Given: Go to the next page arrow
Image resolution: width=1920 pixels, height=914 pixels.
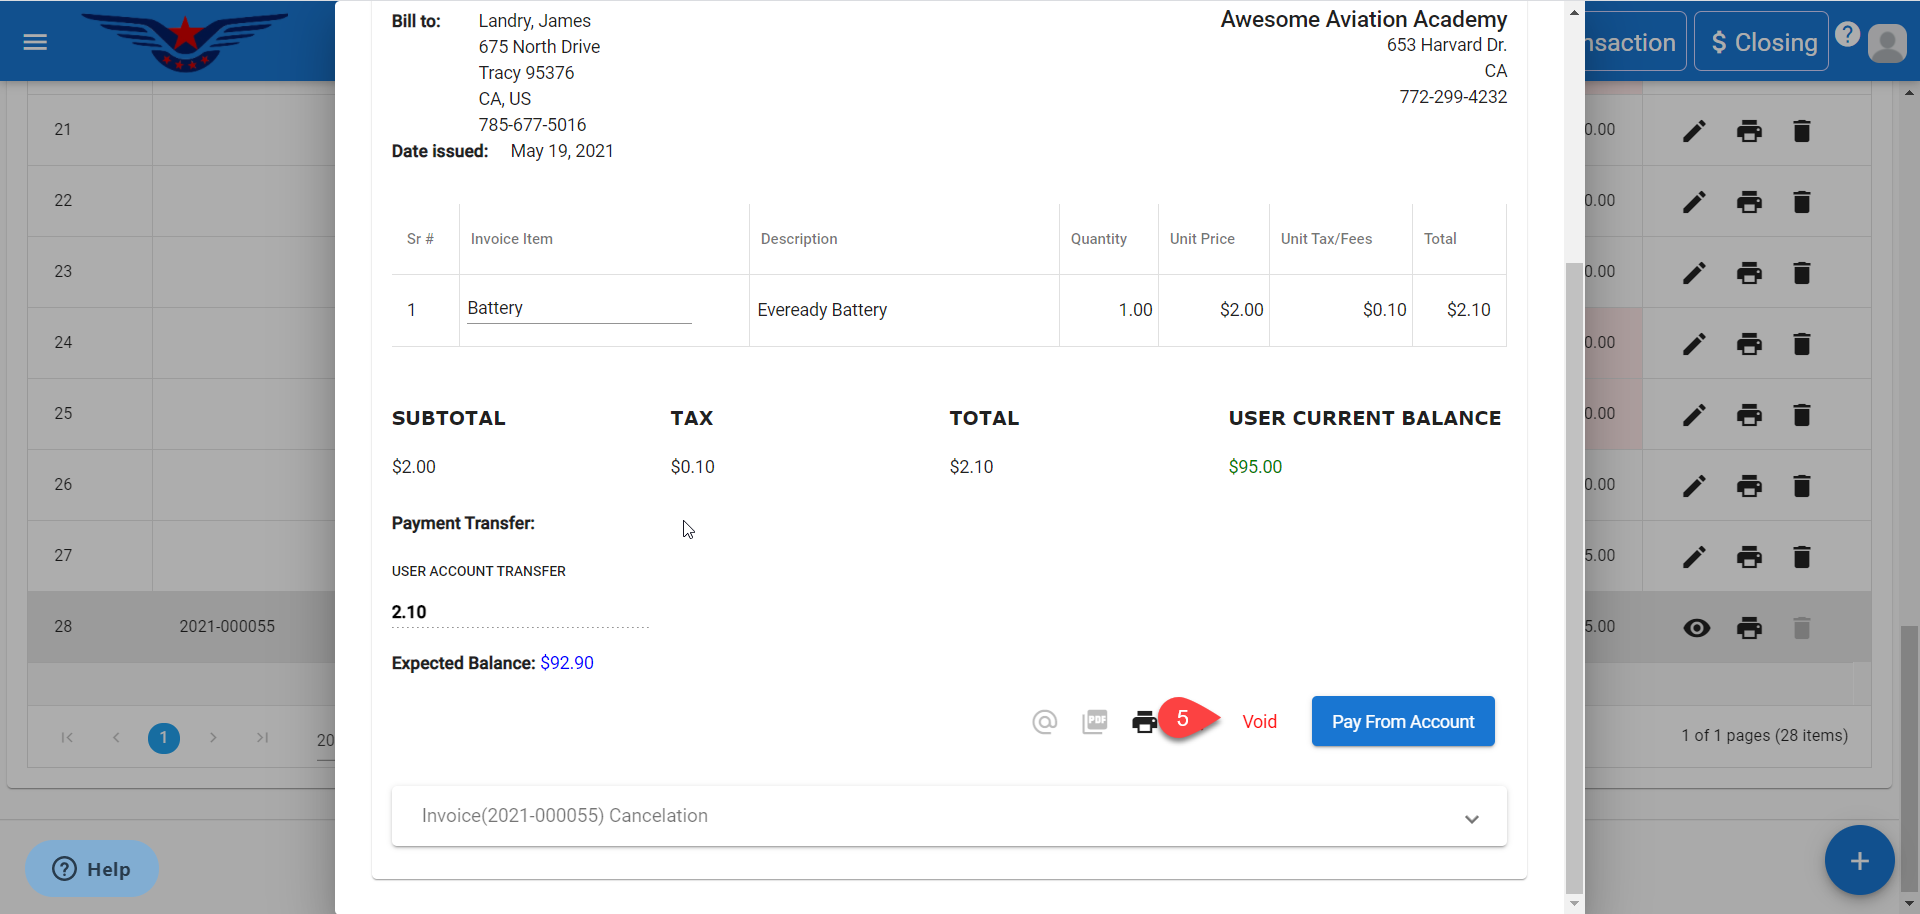Looking at the screenshot, I should [x=213, y=738].
